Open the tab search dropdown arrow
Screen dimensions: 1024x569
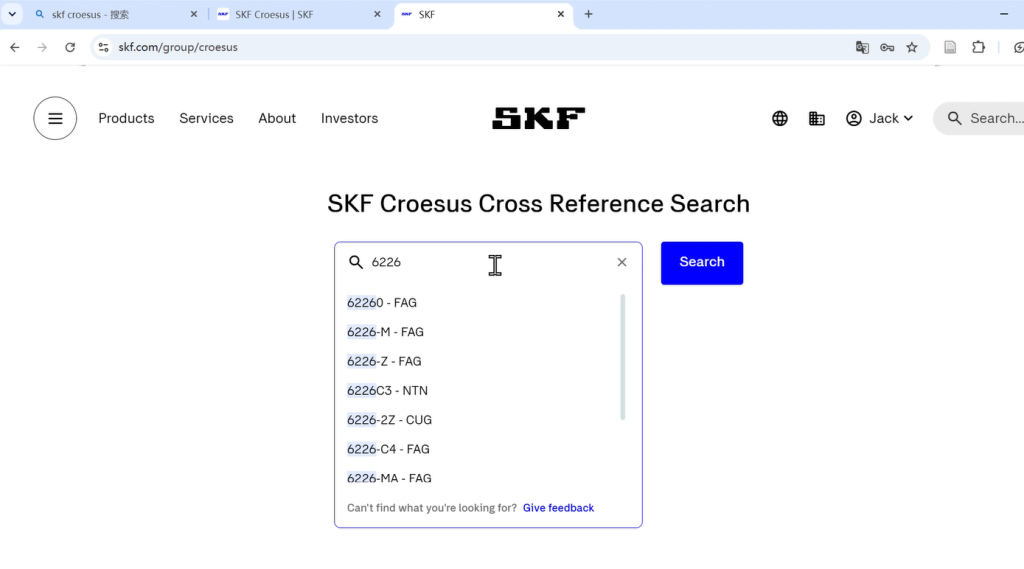click(12, 14)
